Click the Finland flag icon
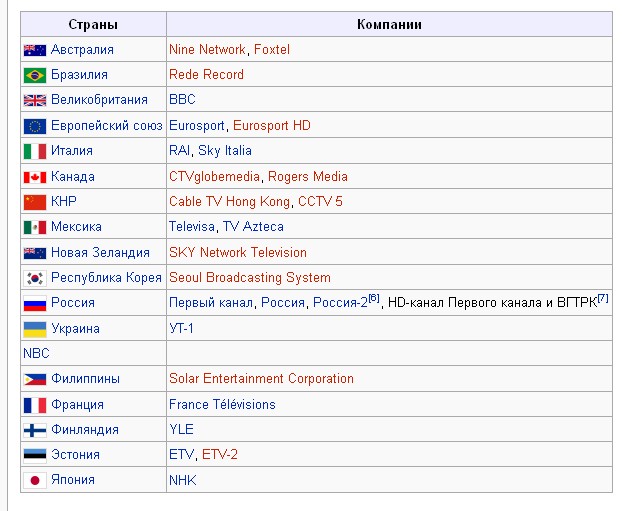Screen dimensions: 644x511 click(x=35, y=430)
